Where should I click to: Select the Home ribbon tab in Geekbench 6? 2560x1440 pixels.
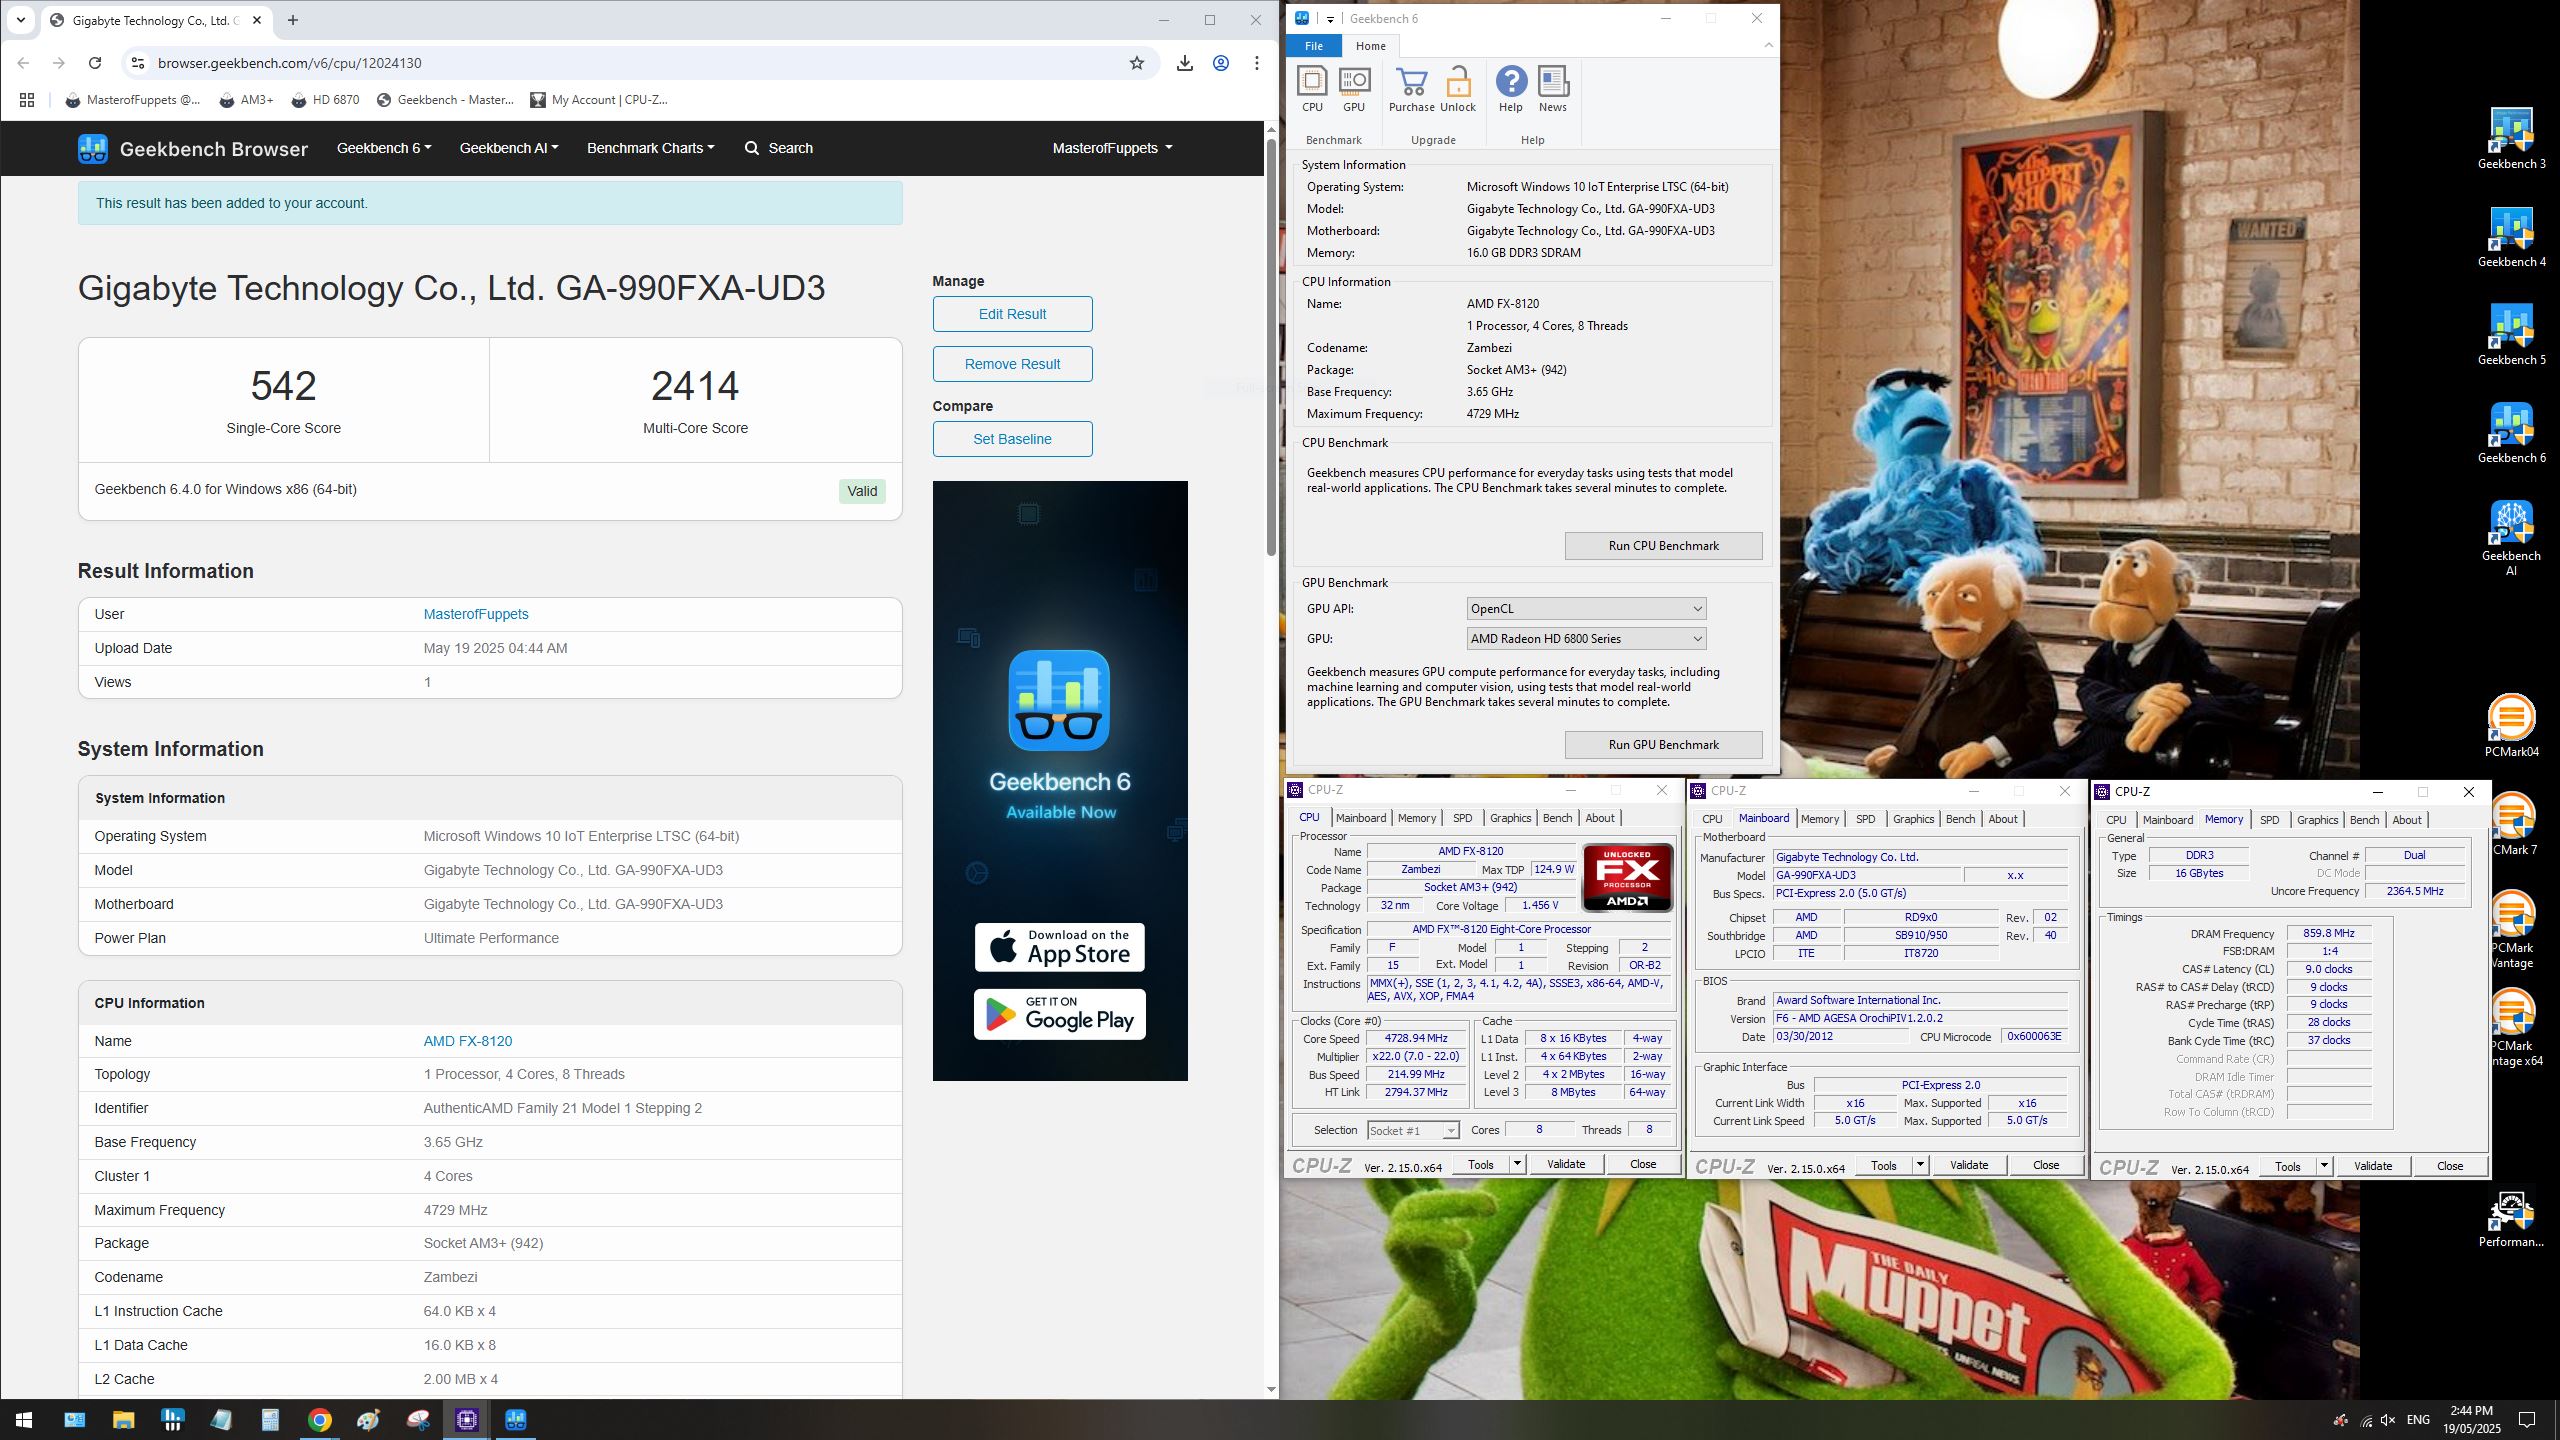[x=1371, y=46]
